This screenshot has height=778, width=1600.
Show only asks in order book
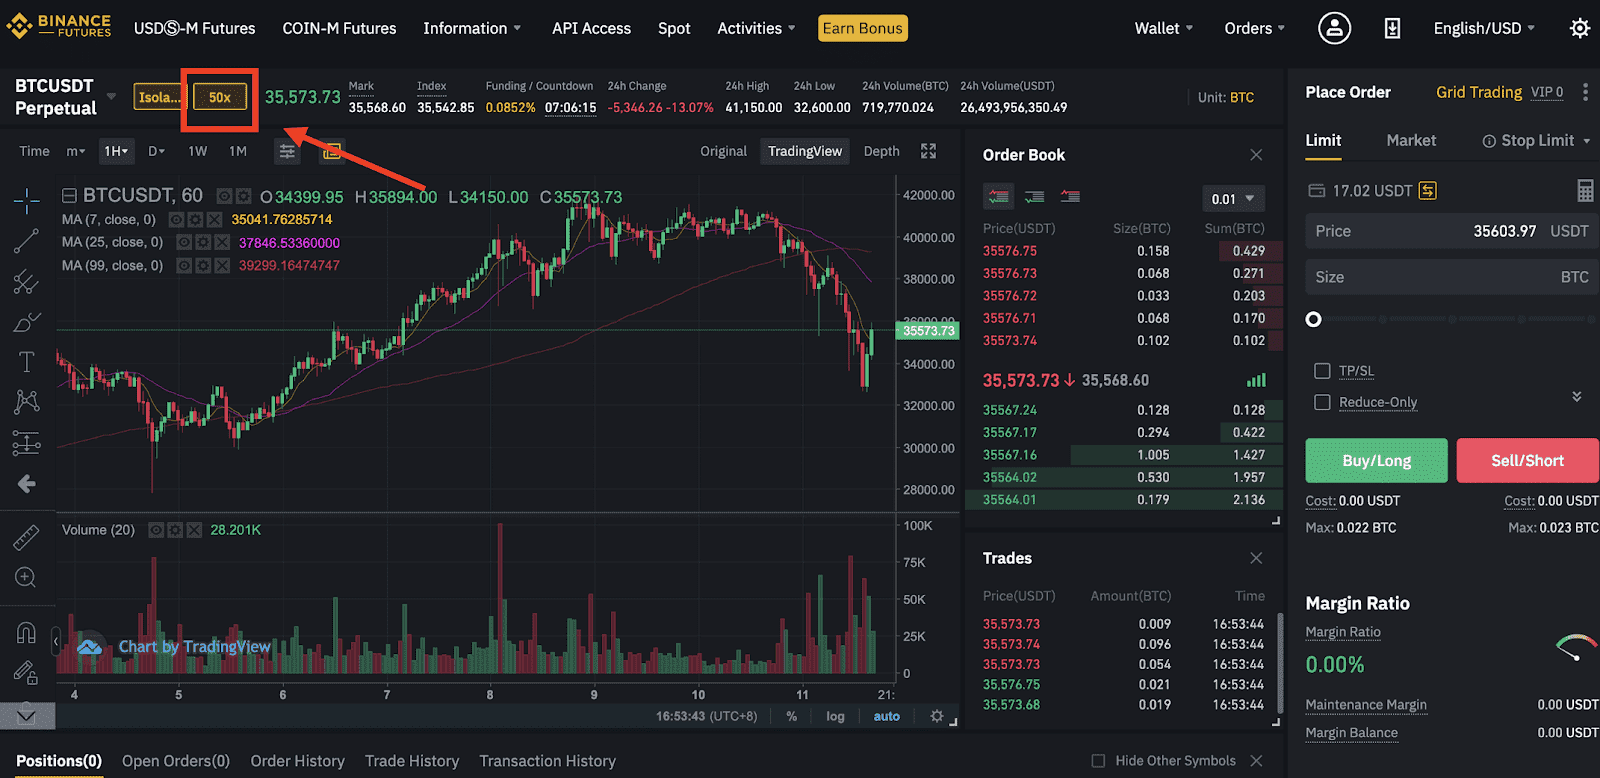pos(1070,197)
